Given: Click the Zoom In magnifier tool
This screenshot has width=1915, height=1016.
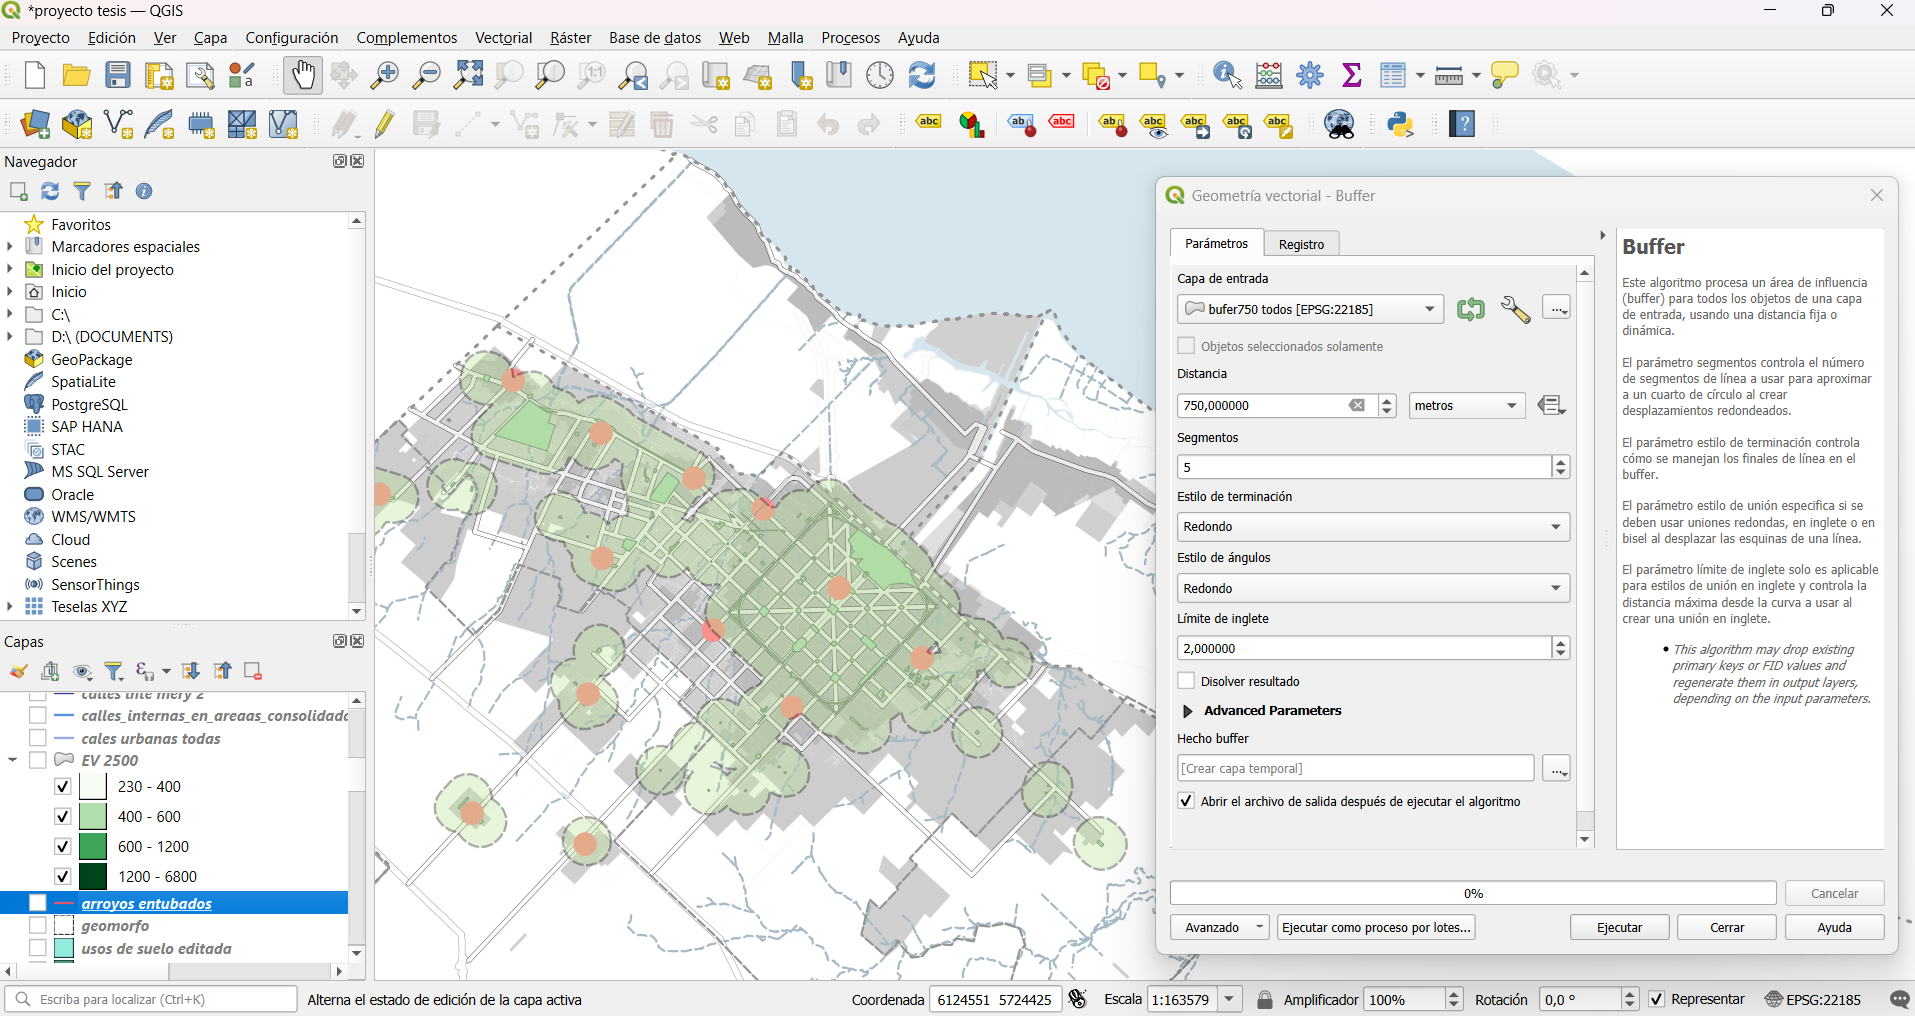Looking at the screenshot, I should click(385, 75).
